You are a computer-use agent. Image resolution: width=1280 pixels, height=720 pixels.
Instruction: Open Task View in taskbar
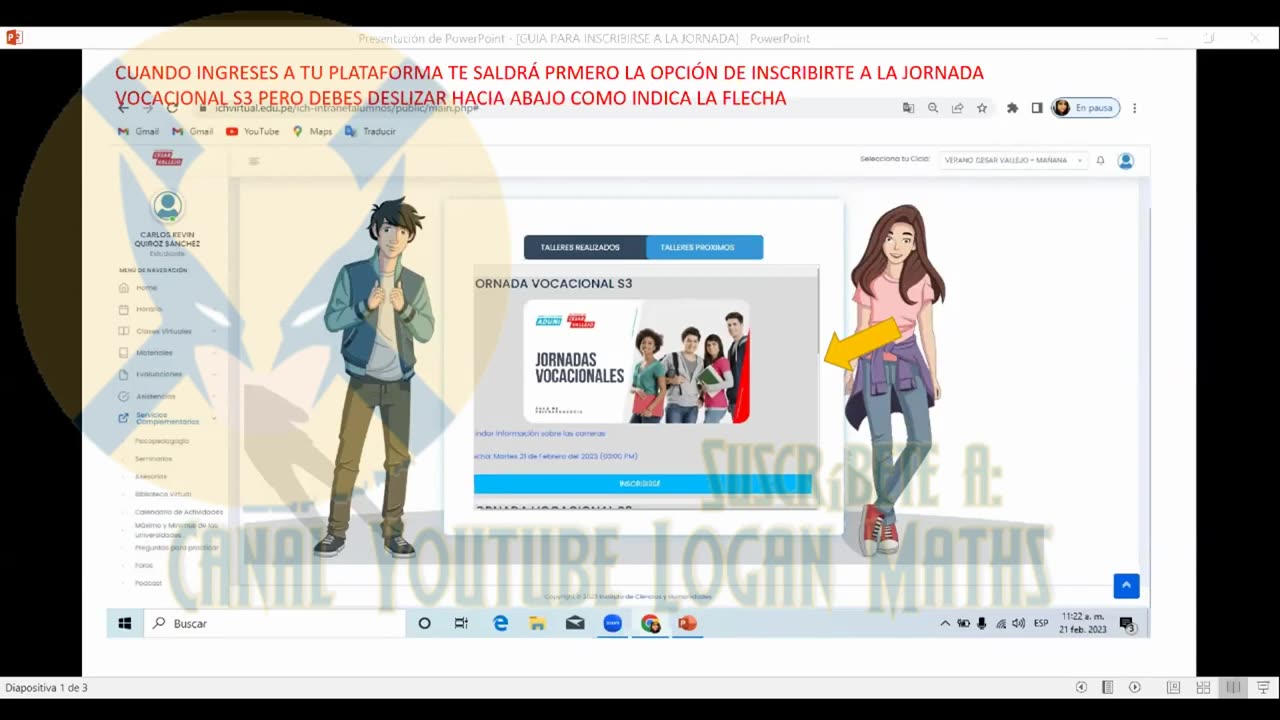click(x=461, y=623)
